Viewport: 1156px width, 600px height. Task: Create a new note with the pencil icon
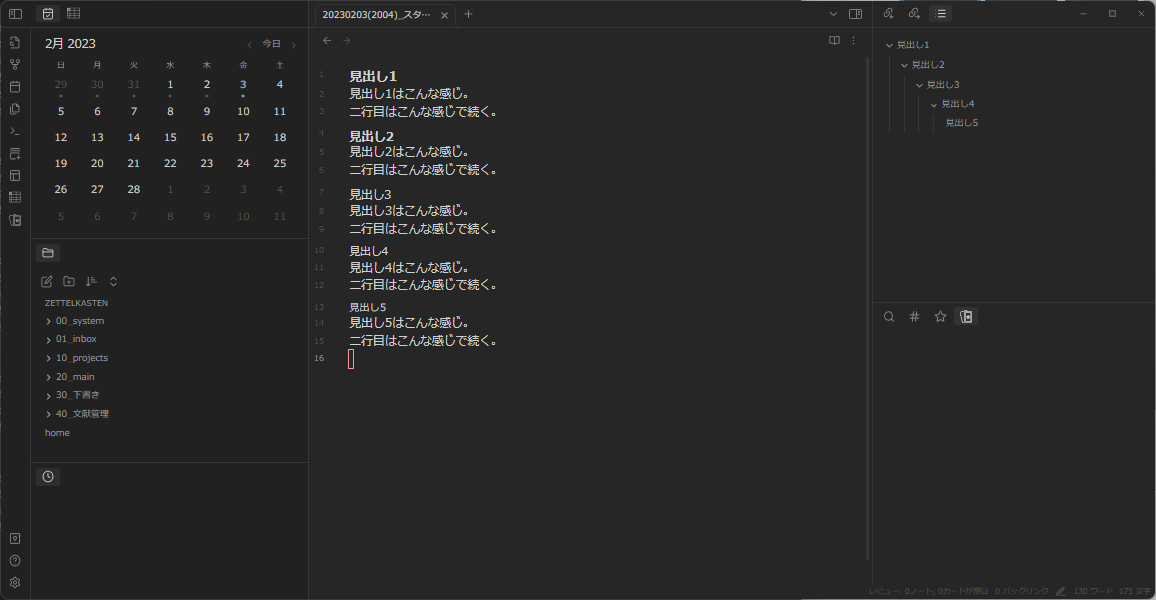pos(46,281)
